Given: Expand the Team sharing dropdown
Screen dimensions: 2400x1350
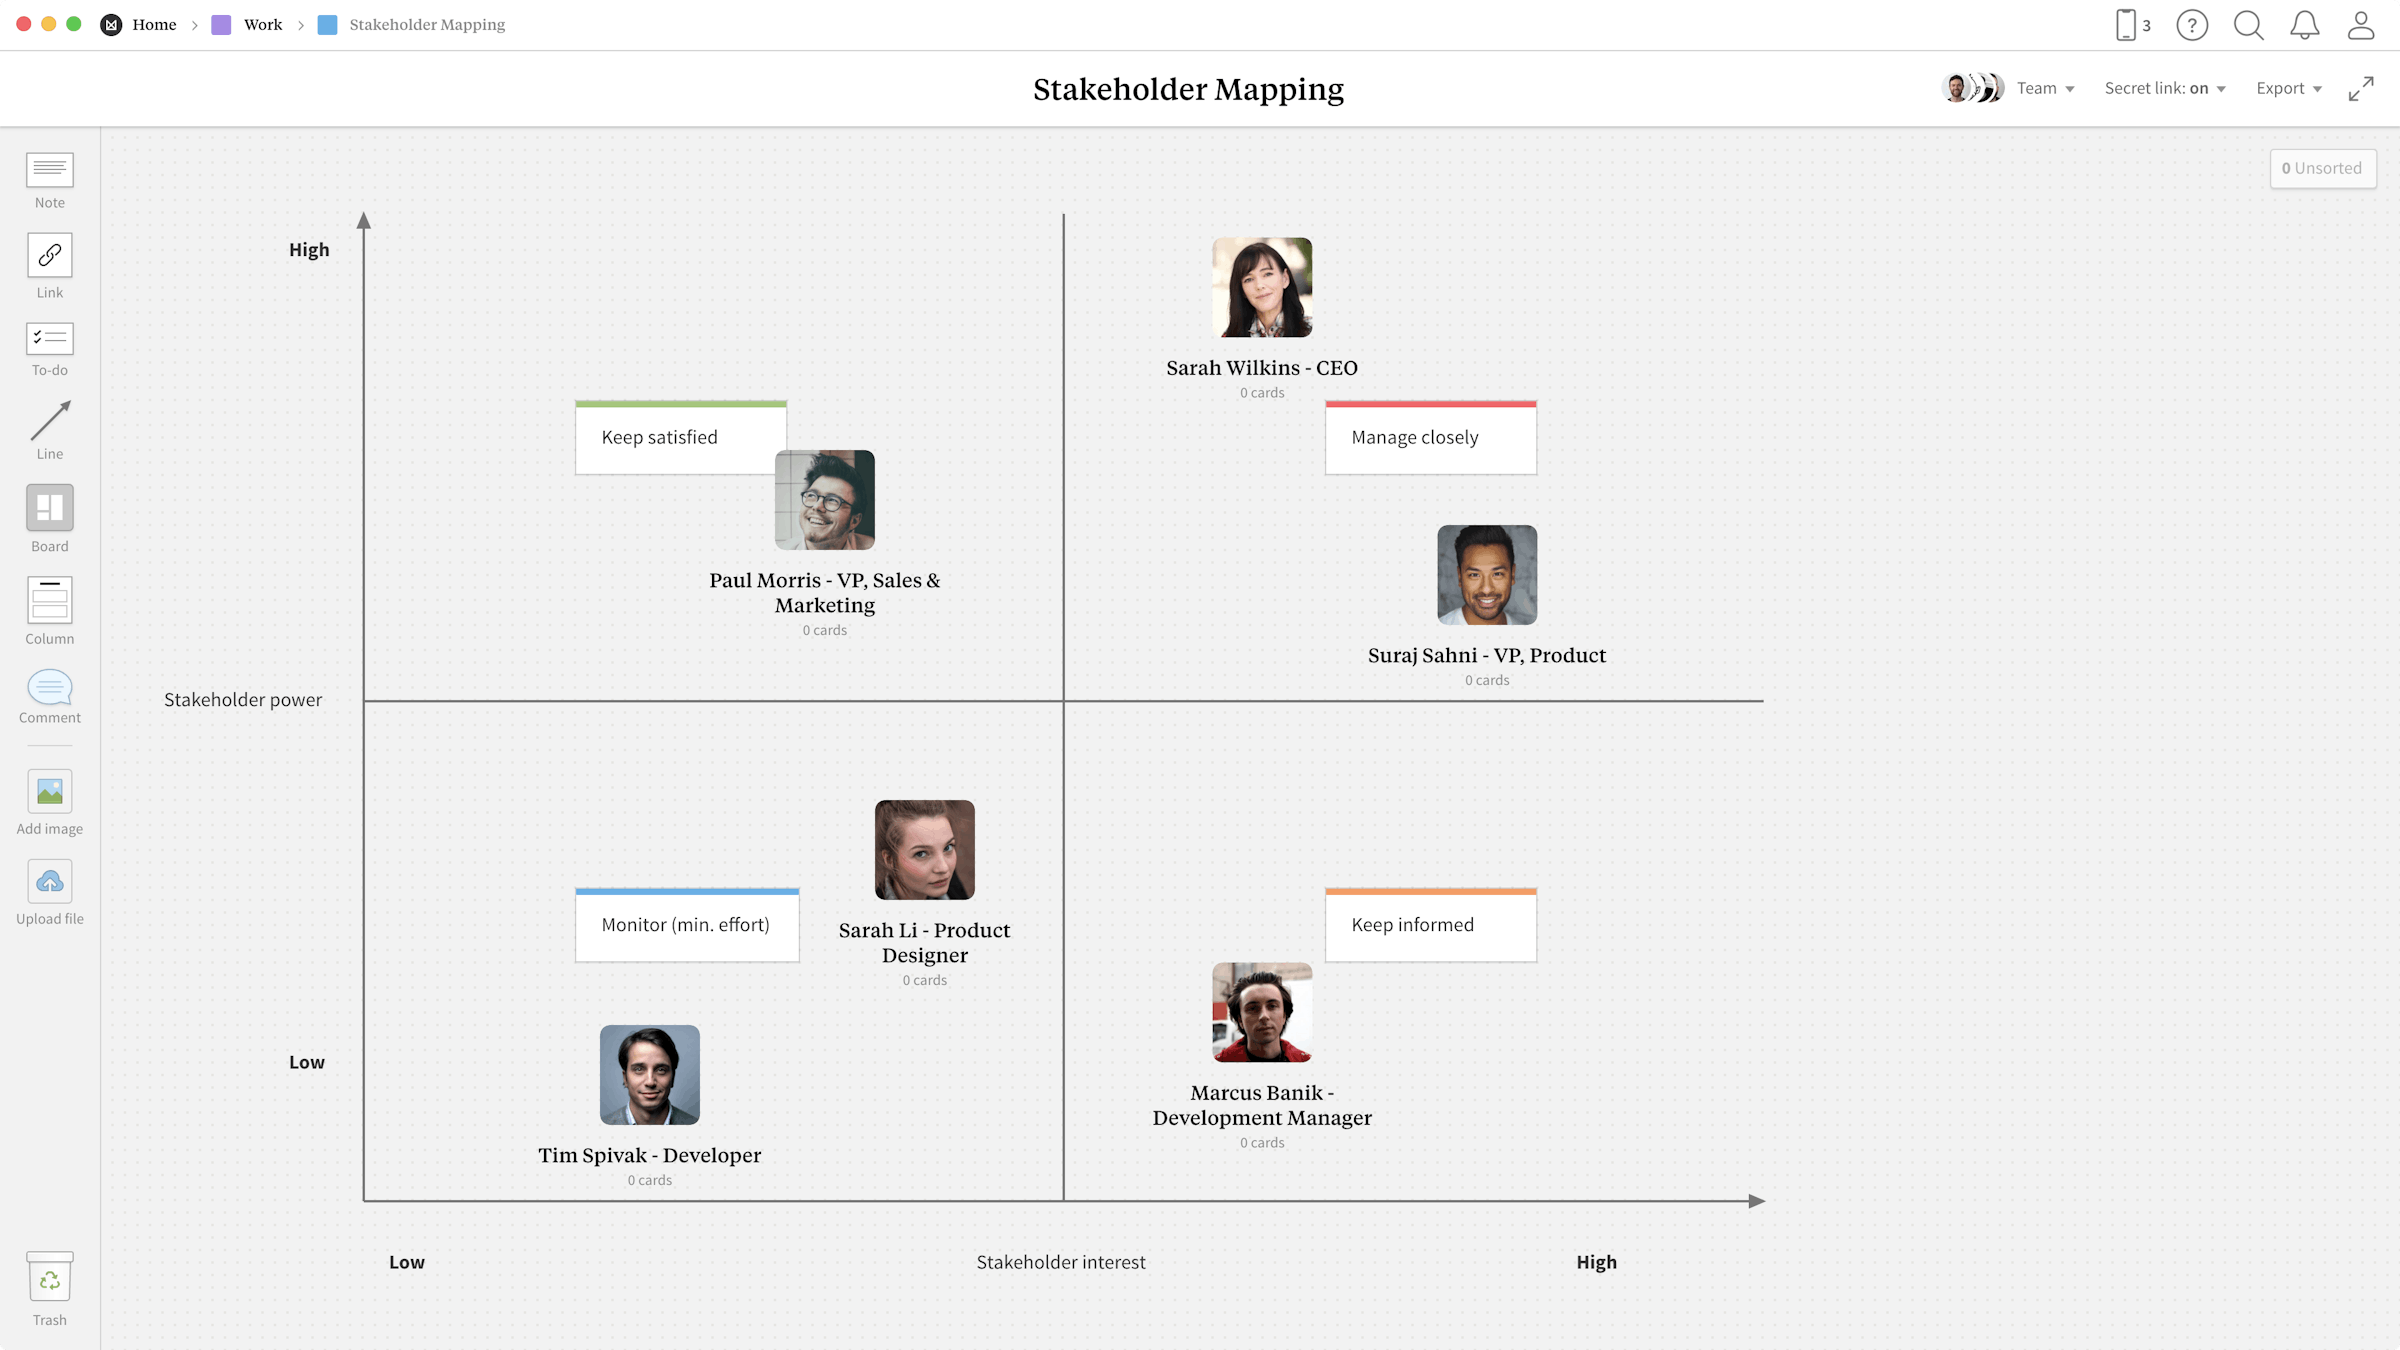Looking at the screenshot, I should [x=2046, y=88].
